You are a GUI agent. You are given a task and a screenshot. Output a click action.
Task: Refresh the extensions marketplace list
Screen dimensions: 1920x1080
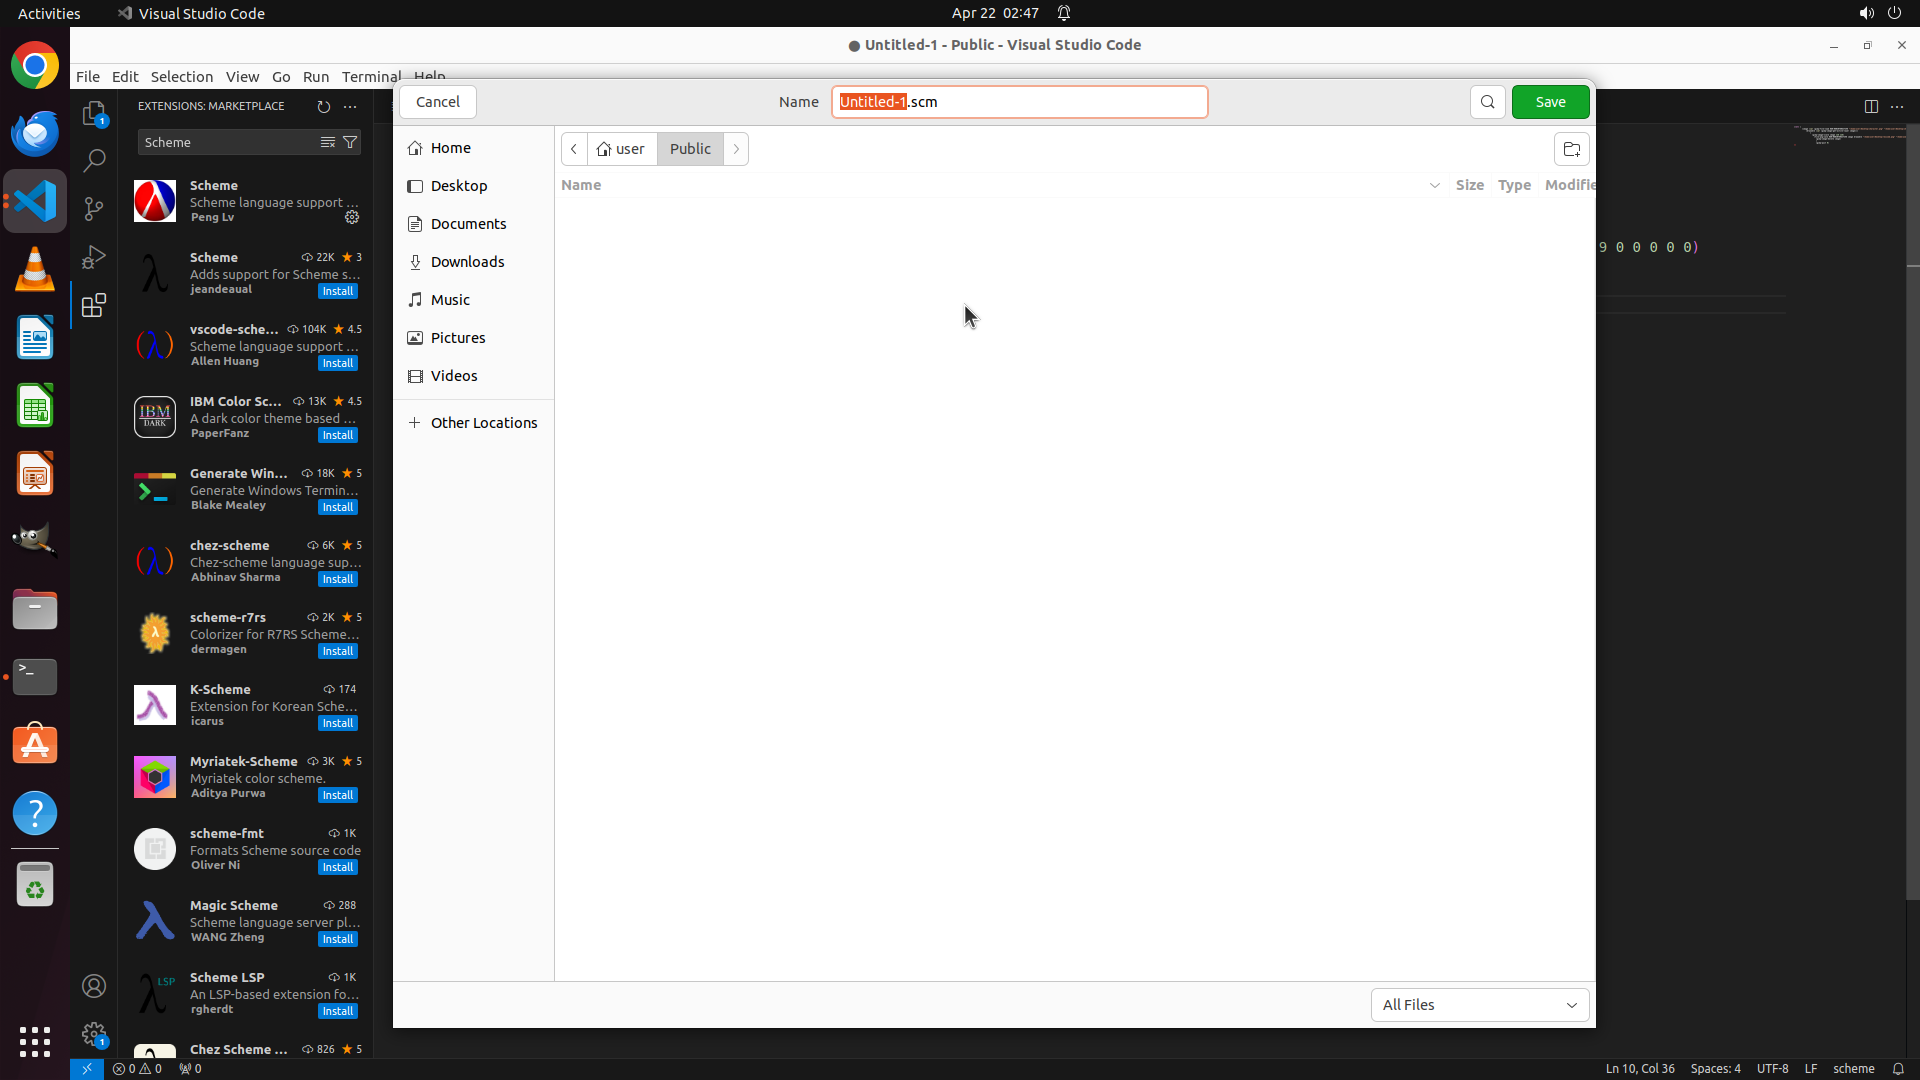tap(323, 106)
